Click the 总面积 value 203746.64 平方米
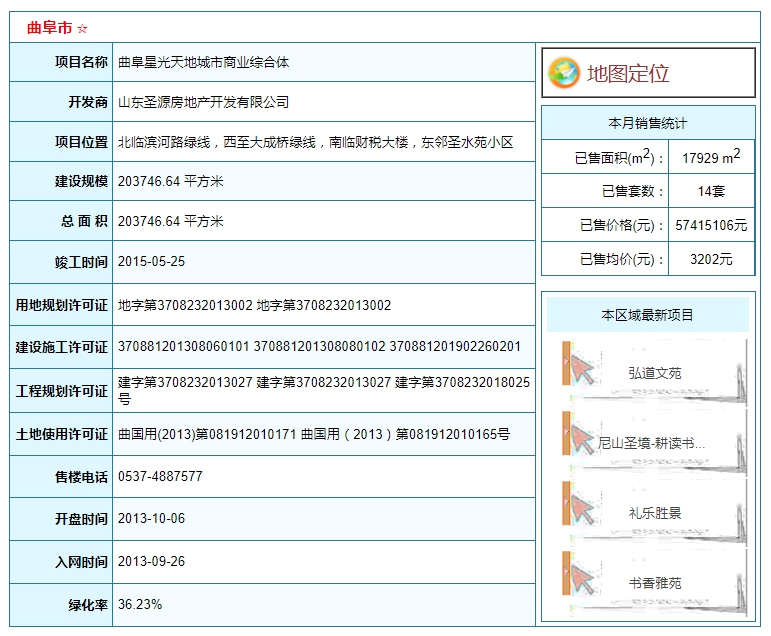This screenshot has height=636, width=771. 171,221
